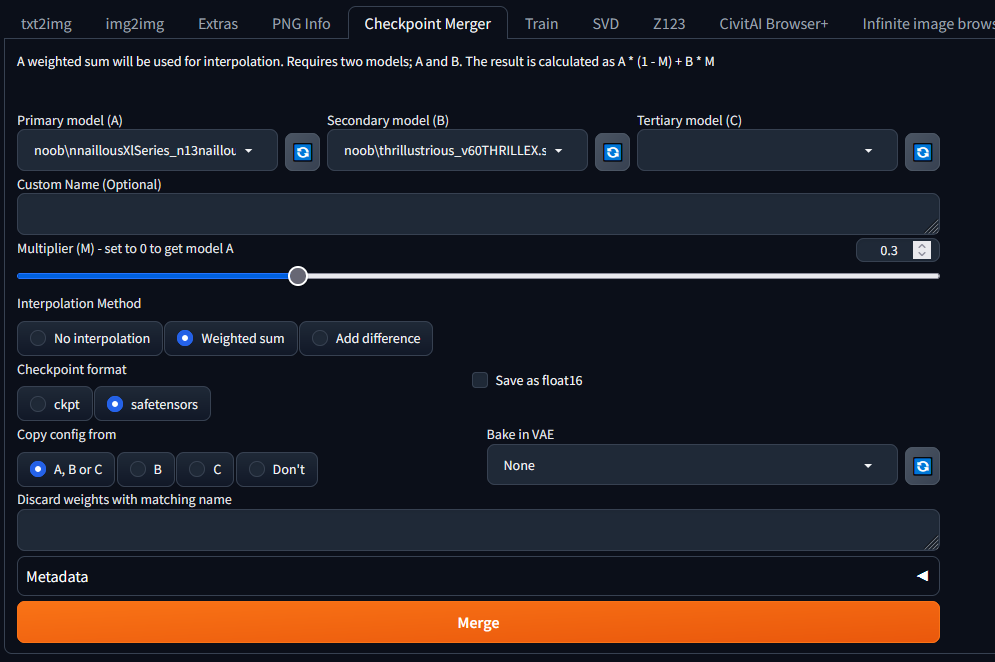Copy config from A, B or C
Screen dimensions: 995x662
66,469
